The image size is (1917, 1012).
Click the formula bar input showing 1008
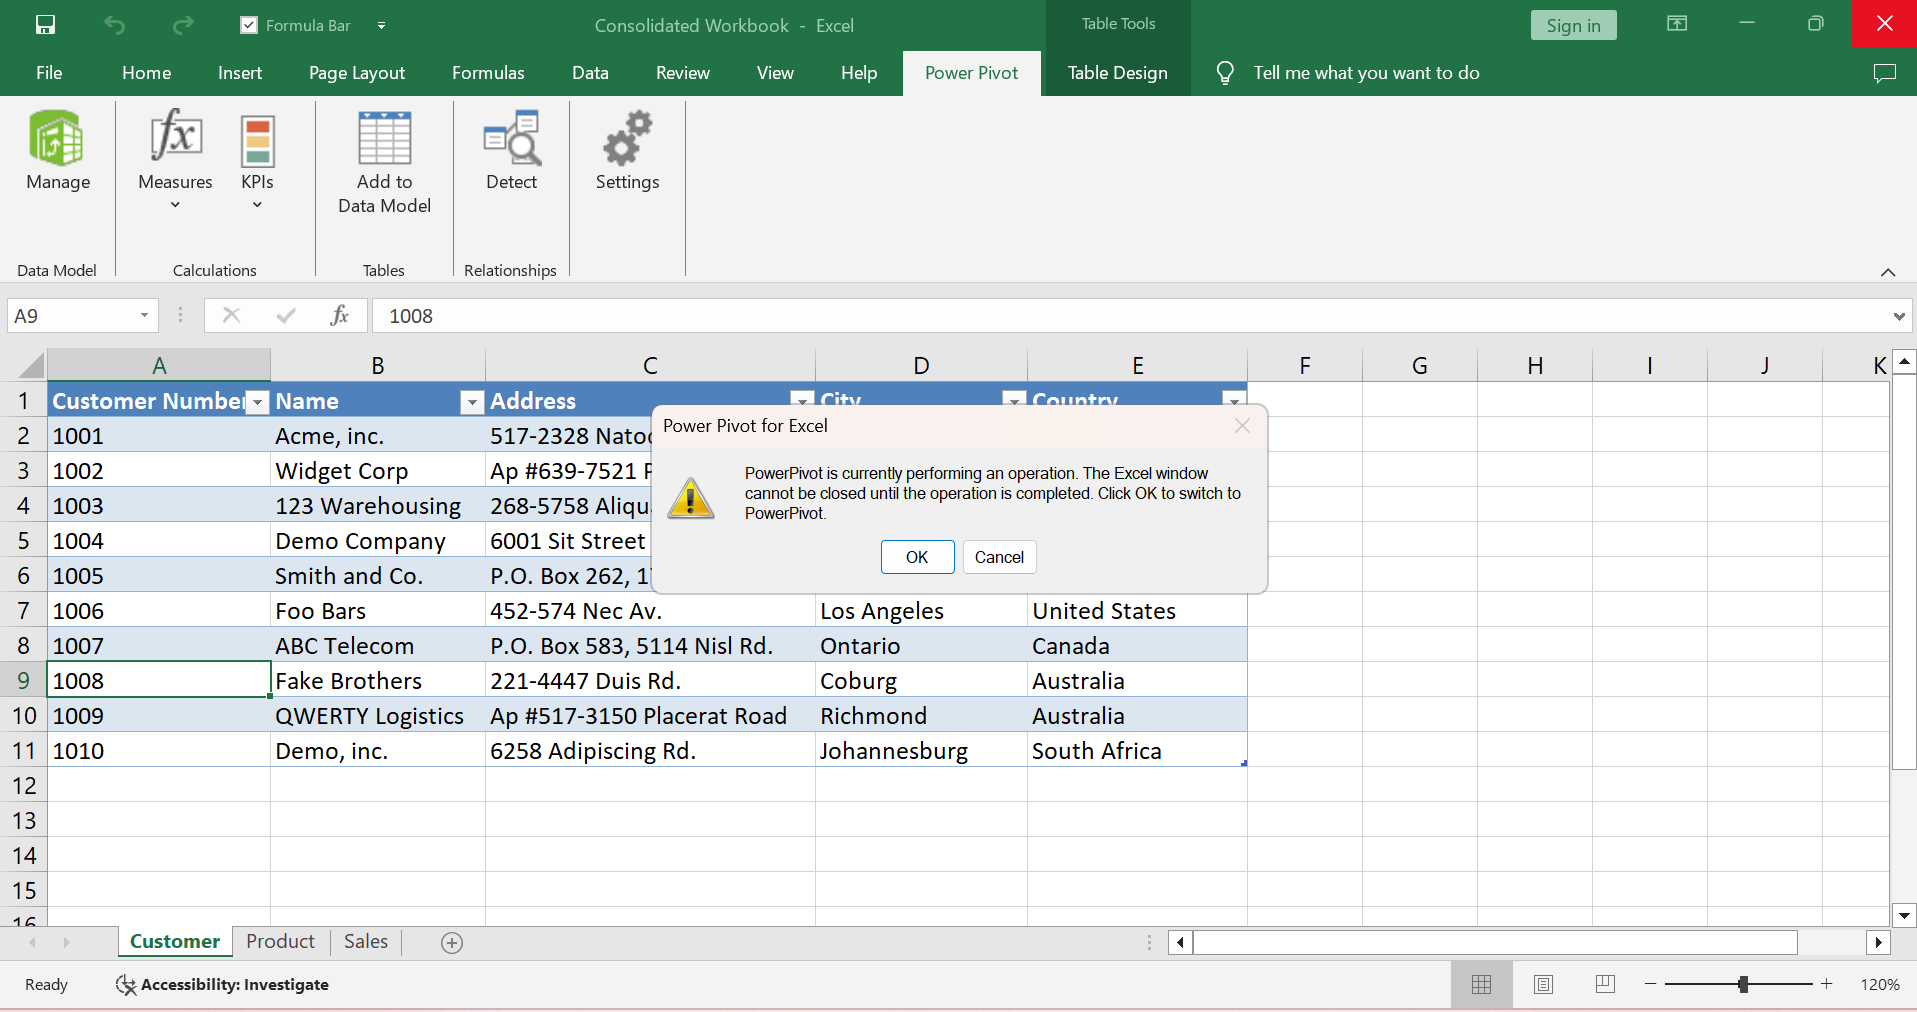point(1130,316)
